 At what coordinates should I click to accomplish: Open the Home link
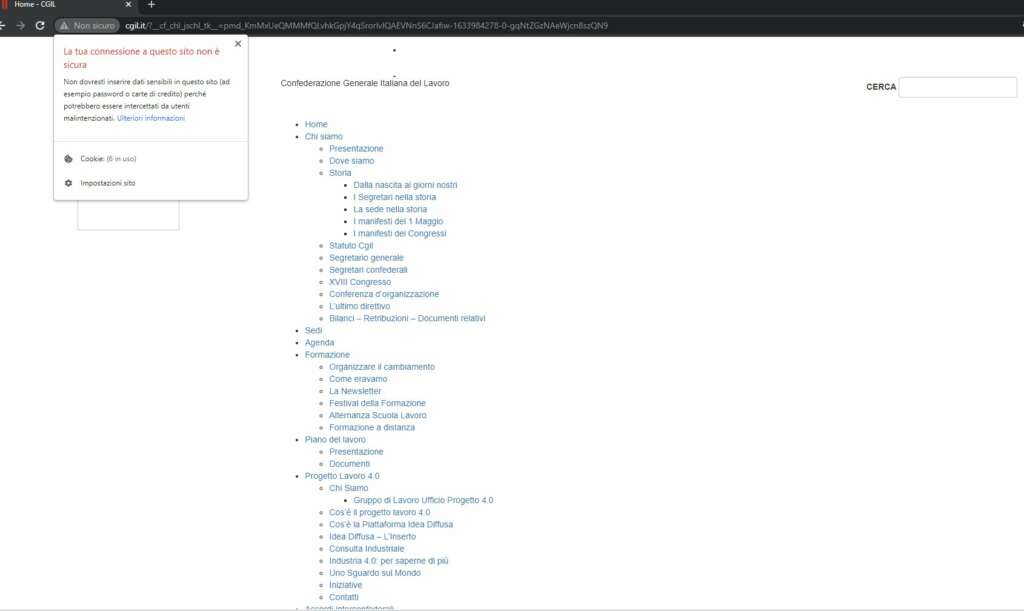coord(316,124)
